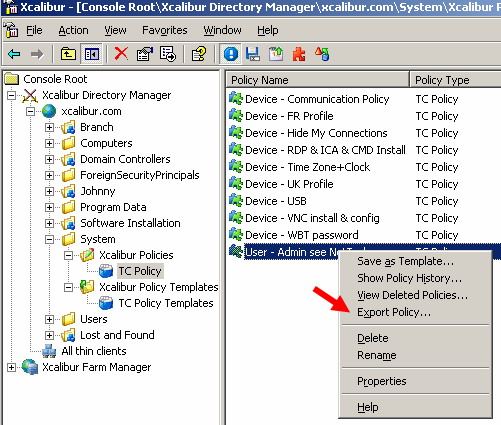Open Properties via toolbar icon
Viewport: 501px width, 425px height.
pos(145,54)
